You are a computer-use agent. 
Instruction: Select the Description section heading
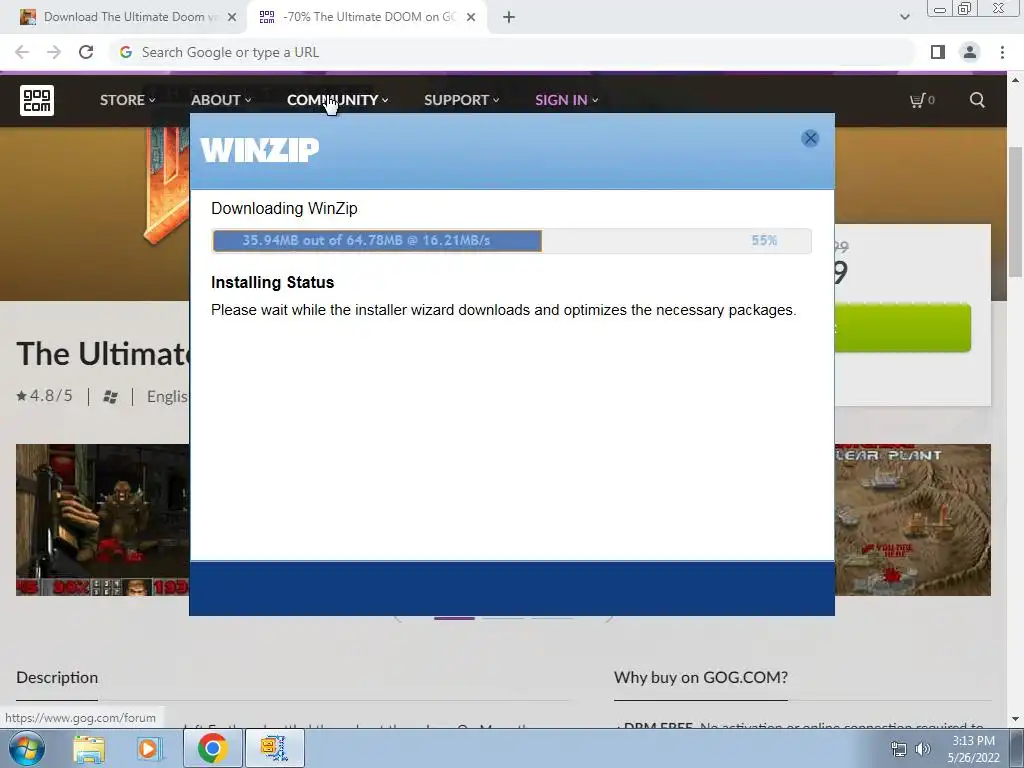point(57,677)
